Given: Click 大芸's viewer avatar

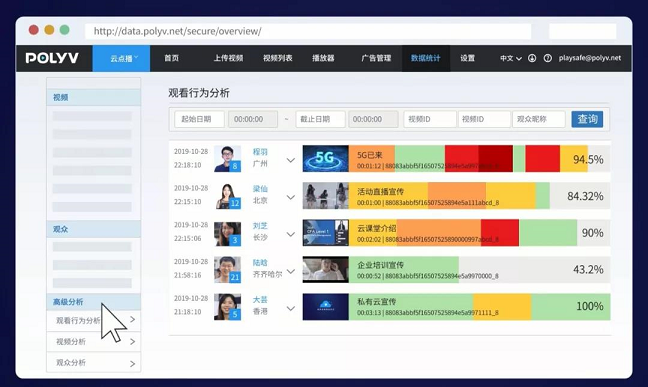Looking at the screenshot, I should coord(227,306).
